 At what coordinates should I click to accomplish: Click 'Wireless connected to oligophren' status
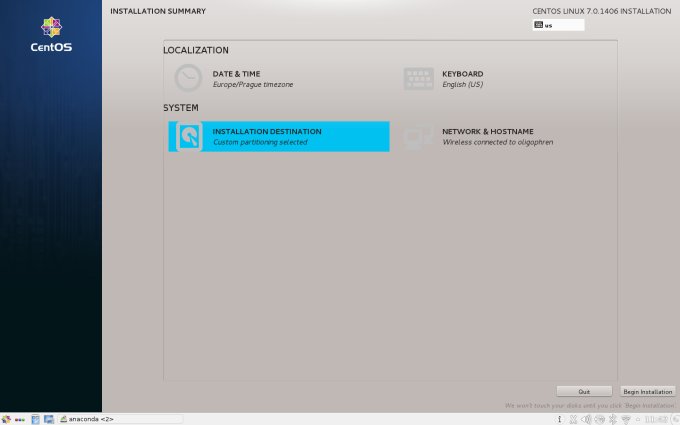497,142
